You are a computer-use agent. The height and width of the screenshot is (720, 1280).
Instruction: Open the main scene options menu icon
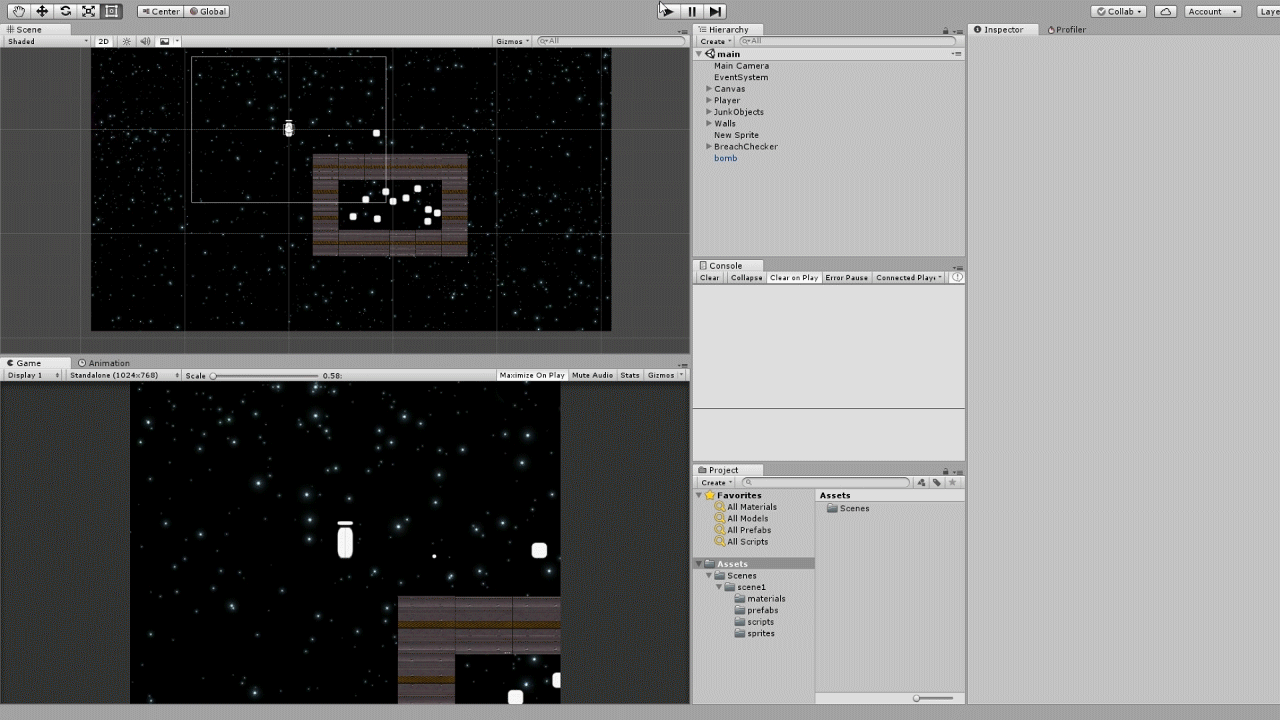(957, 54)
